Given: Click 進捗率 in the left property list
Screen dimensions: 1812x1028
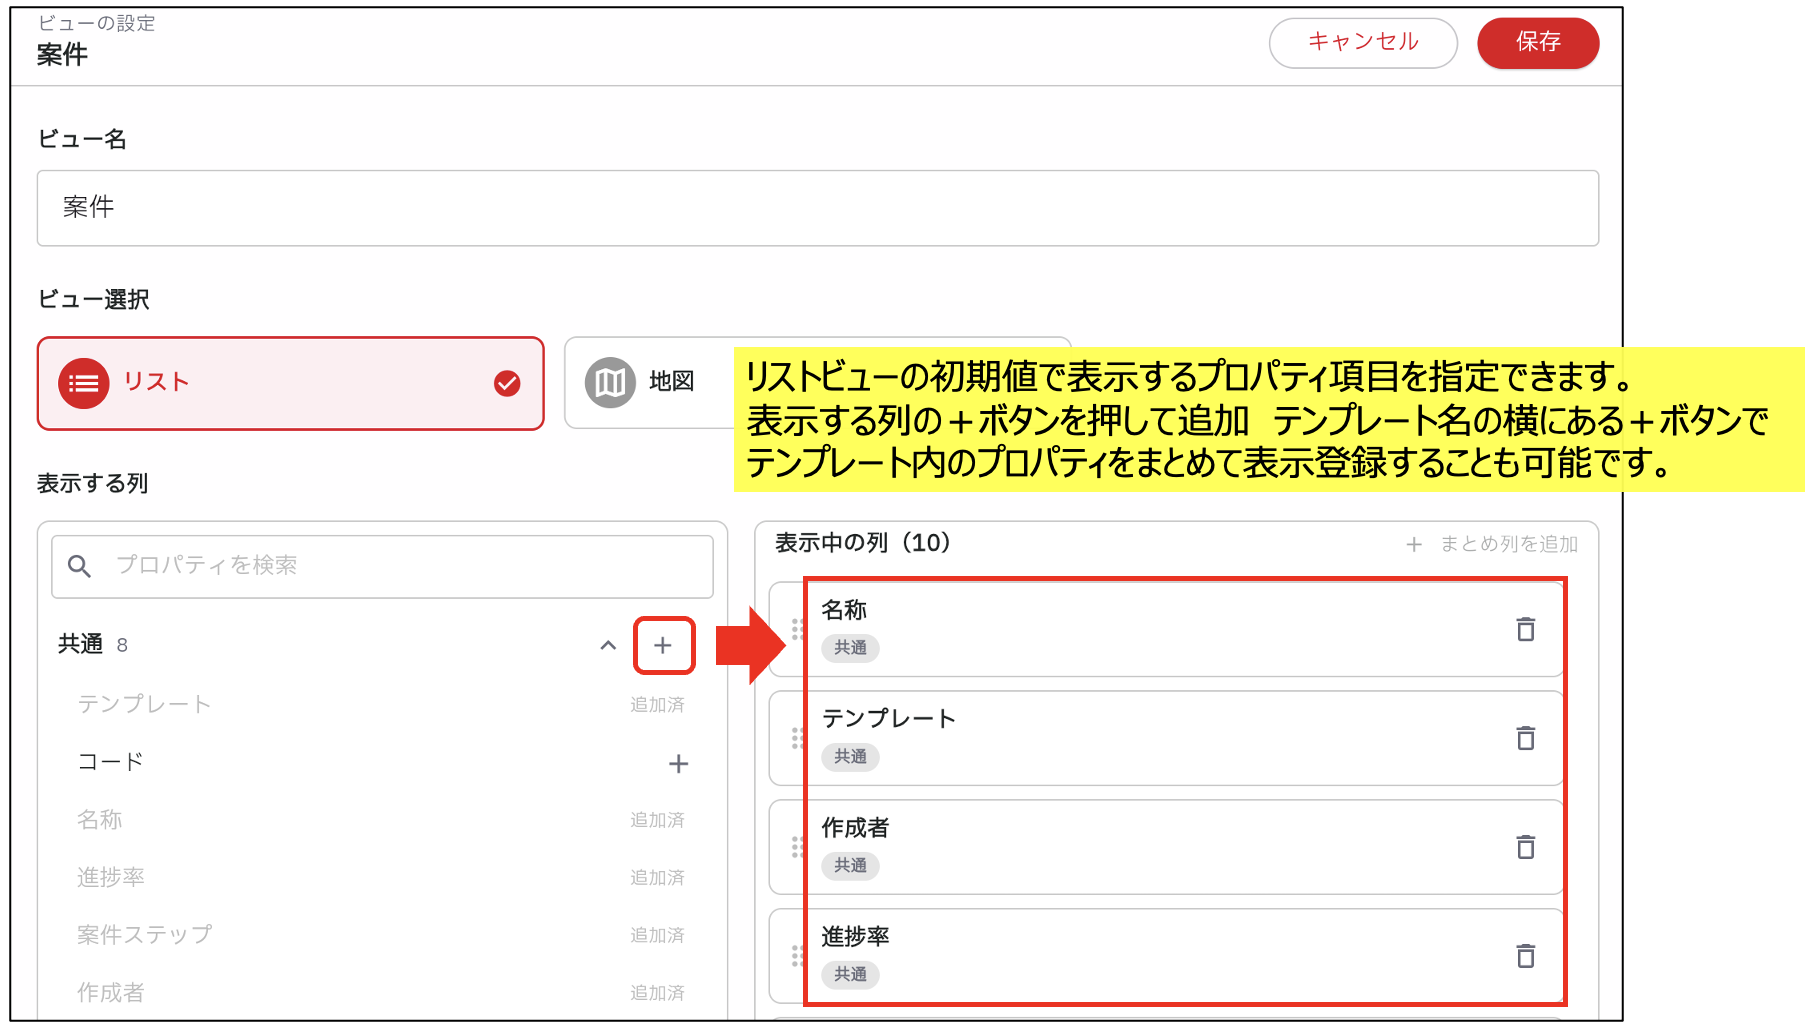Looking at the screenshot, I should pyautogui.click(x=111, y=877).
